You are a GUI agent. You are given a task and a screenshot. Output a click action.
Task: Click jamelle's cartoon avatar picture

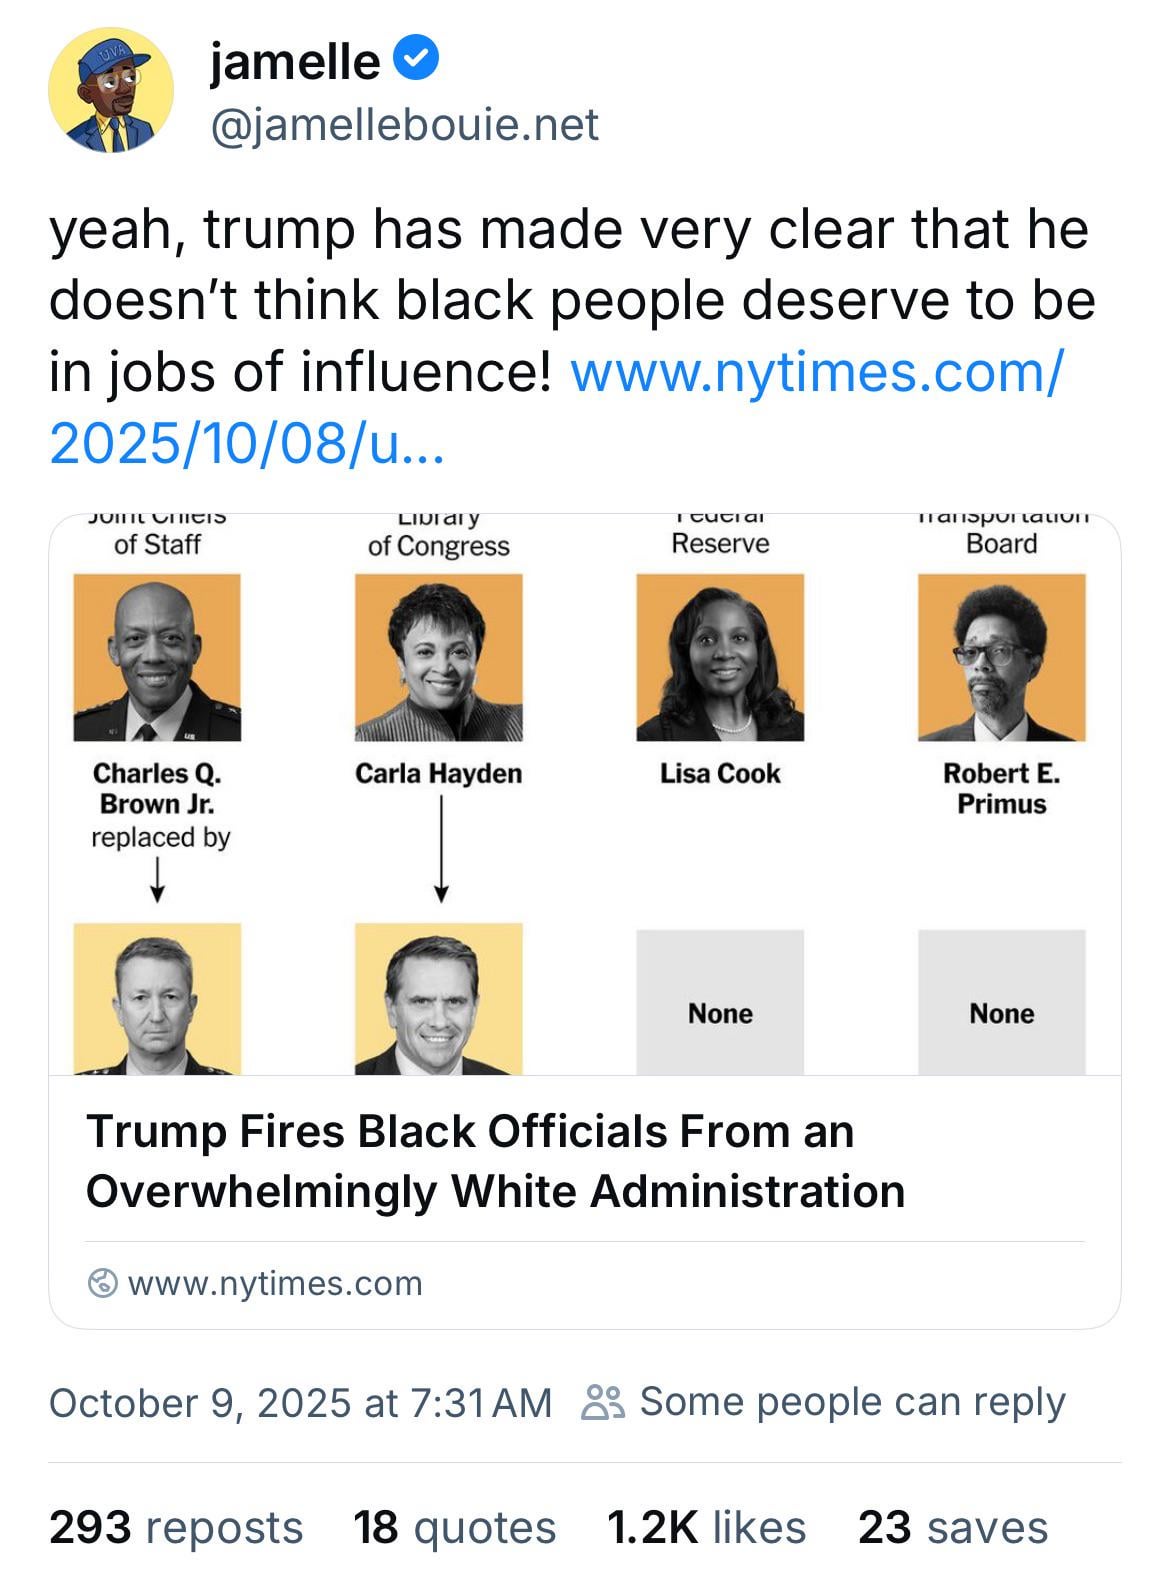[111, 91]
